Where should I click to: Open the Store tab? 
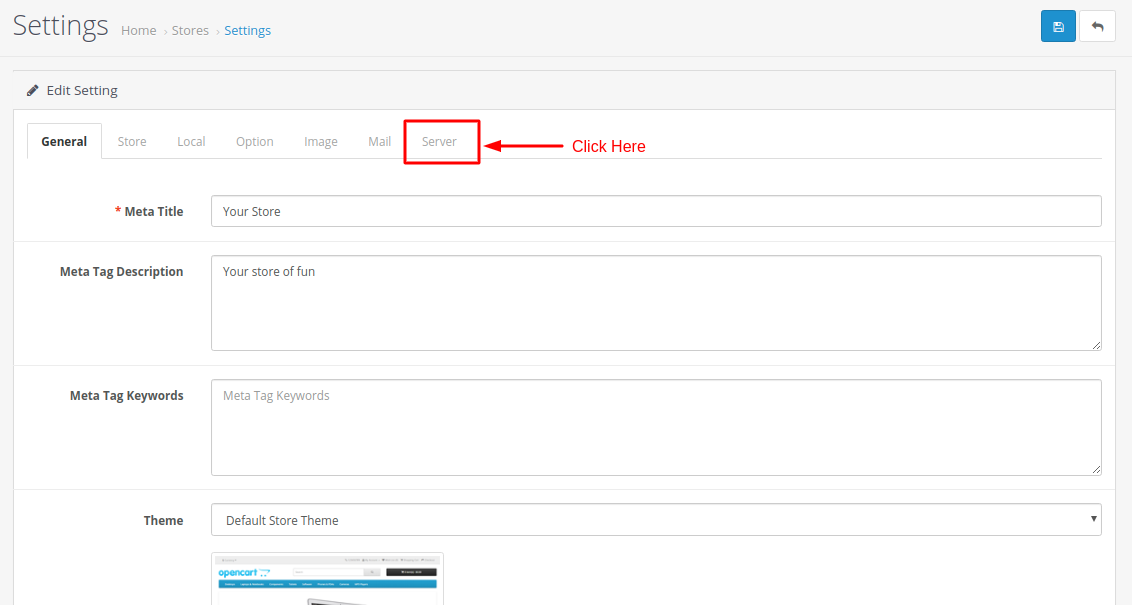point(132,142)
